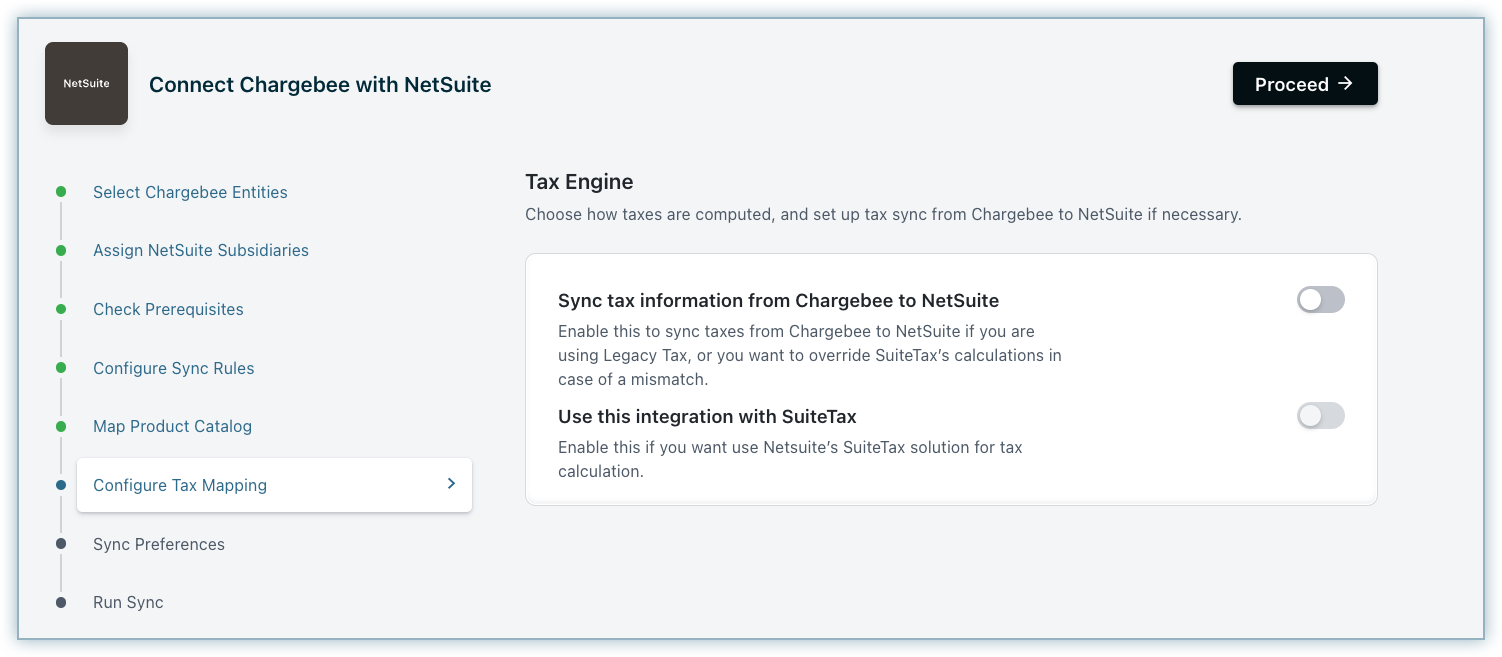Click the gray dot beside Sync Preferences
The height and width of the screenshot is (657, 1502).
pyautogui.click(x=61, y=544)
